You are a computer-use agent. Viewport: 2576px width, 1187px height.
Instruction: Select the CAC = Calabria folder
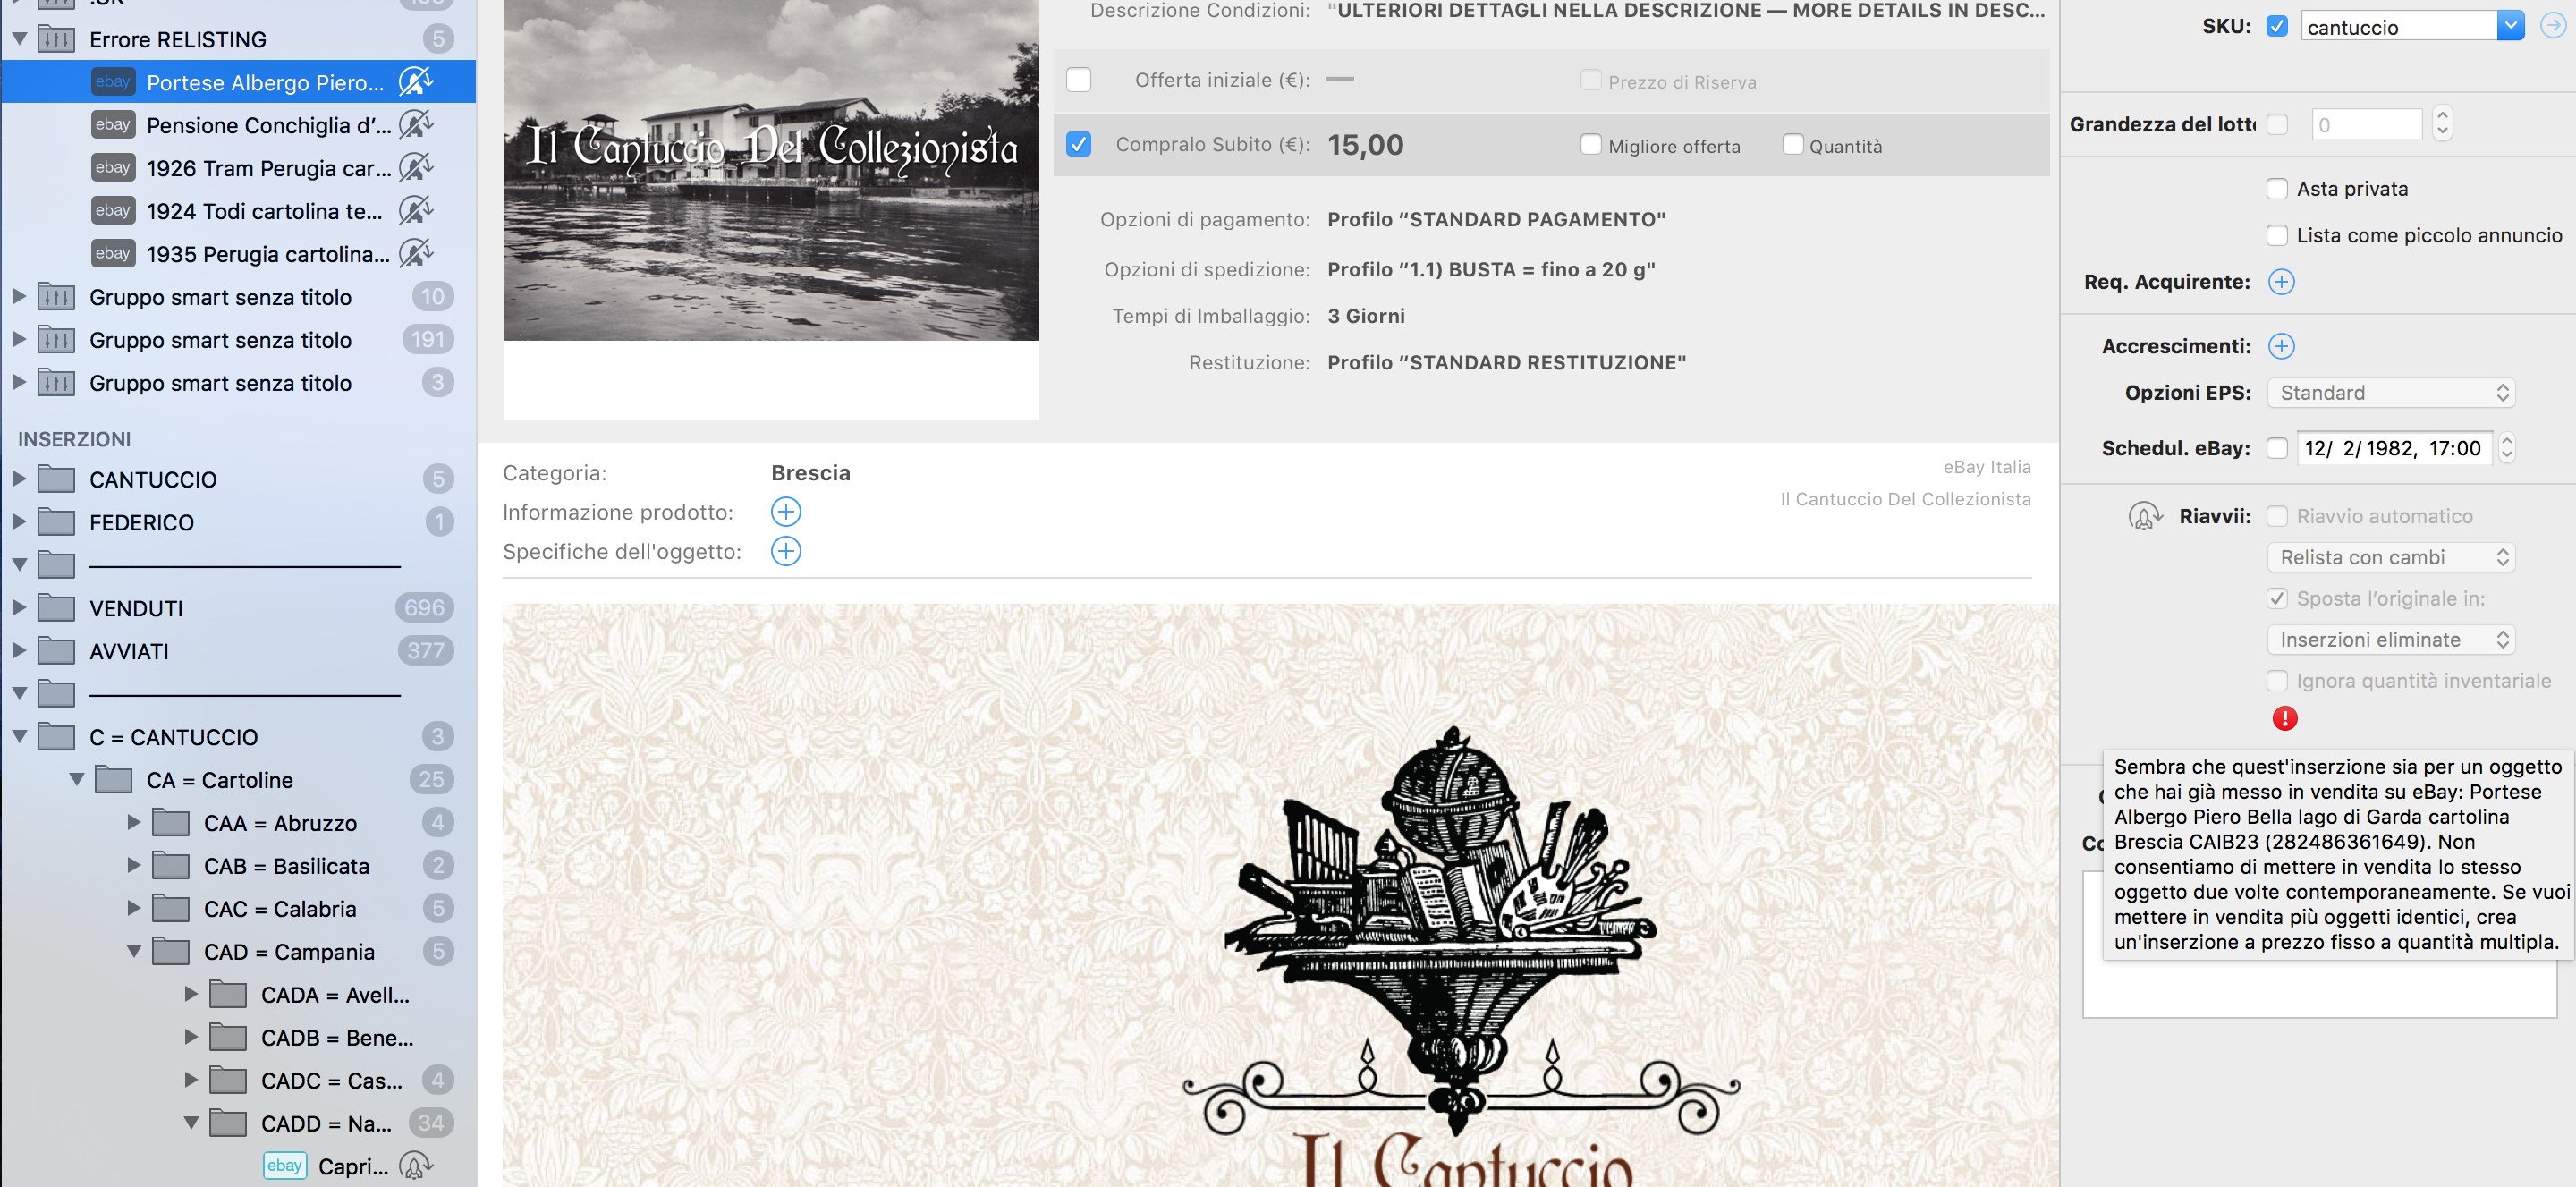(280, 909)
